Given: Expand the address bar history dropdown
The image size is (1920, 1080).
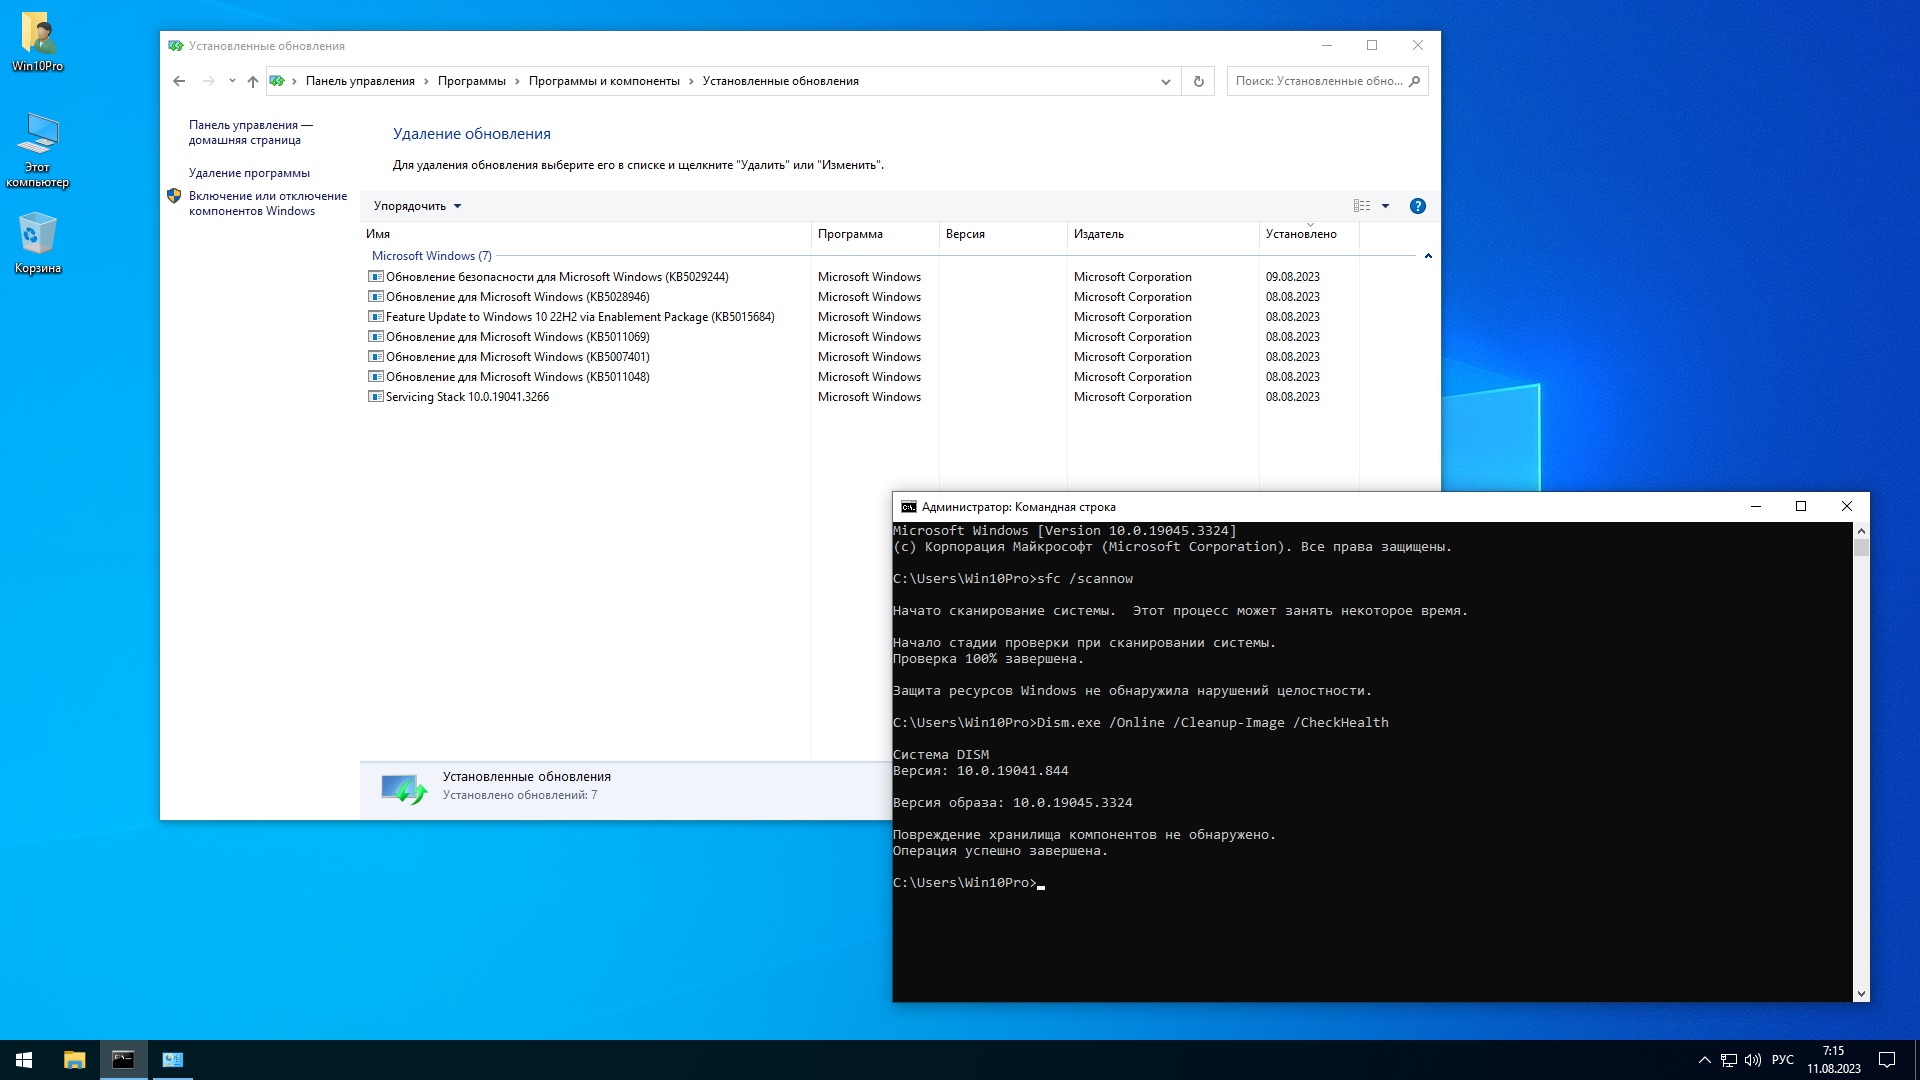Looking at the screenshot, I should pyautogui.click(x=1165, y=81).
